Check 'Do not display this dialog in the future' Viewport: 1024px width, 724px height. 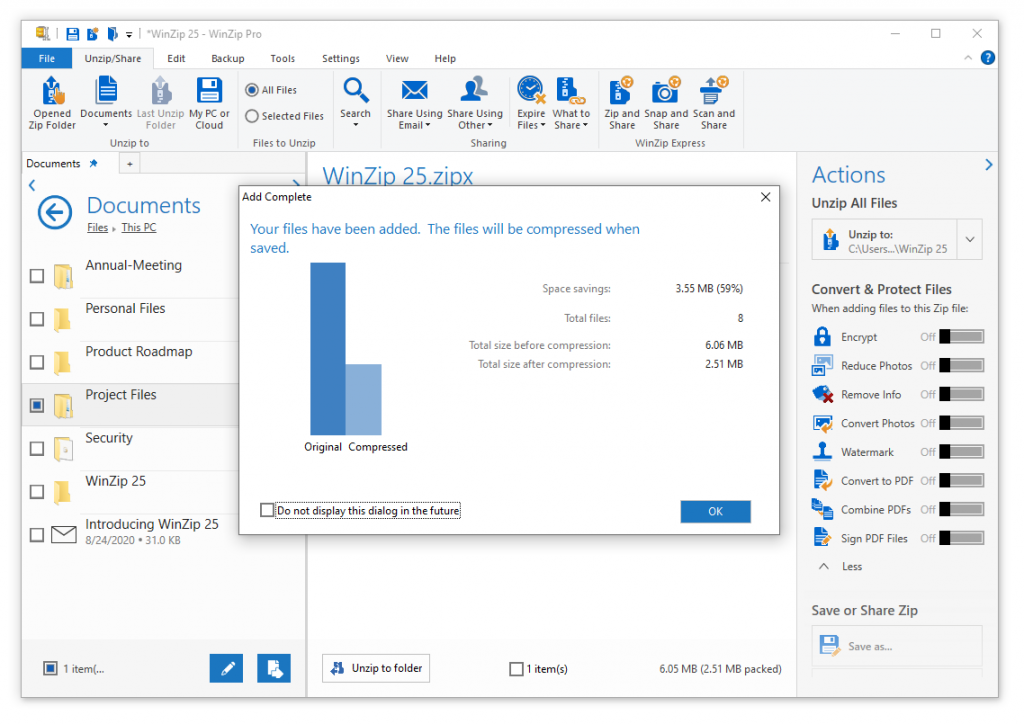(x=267, y=509)
